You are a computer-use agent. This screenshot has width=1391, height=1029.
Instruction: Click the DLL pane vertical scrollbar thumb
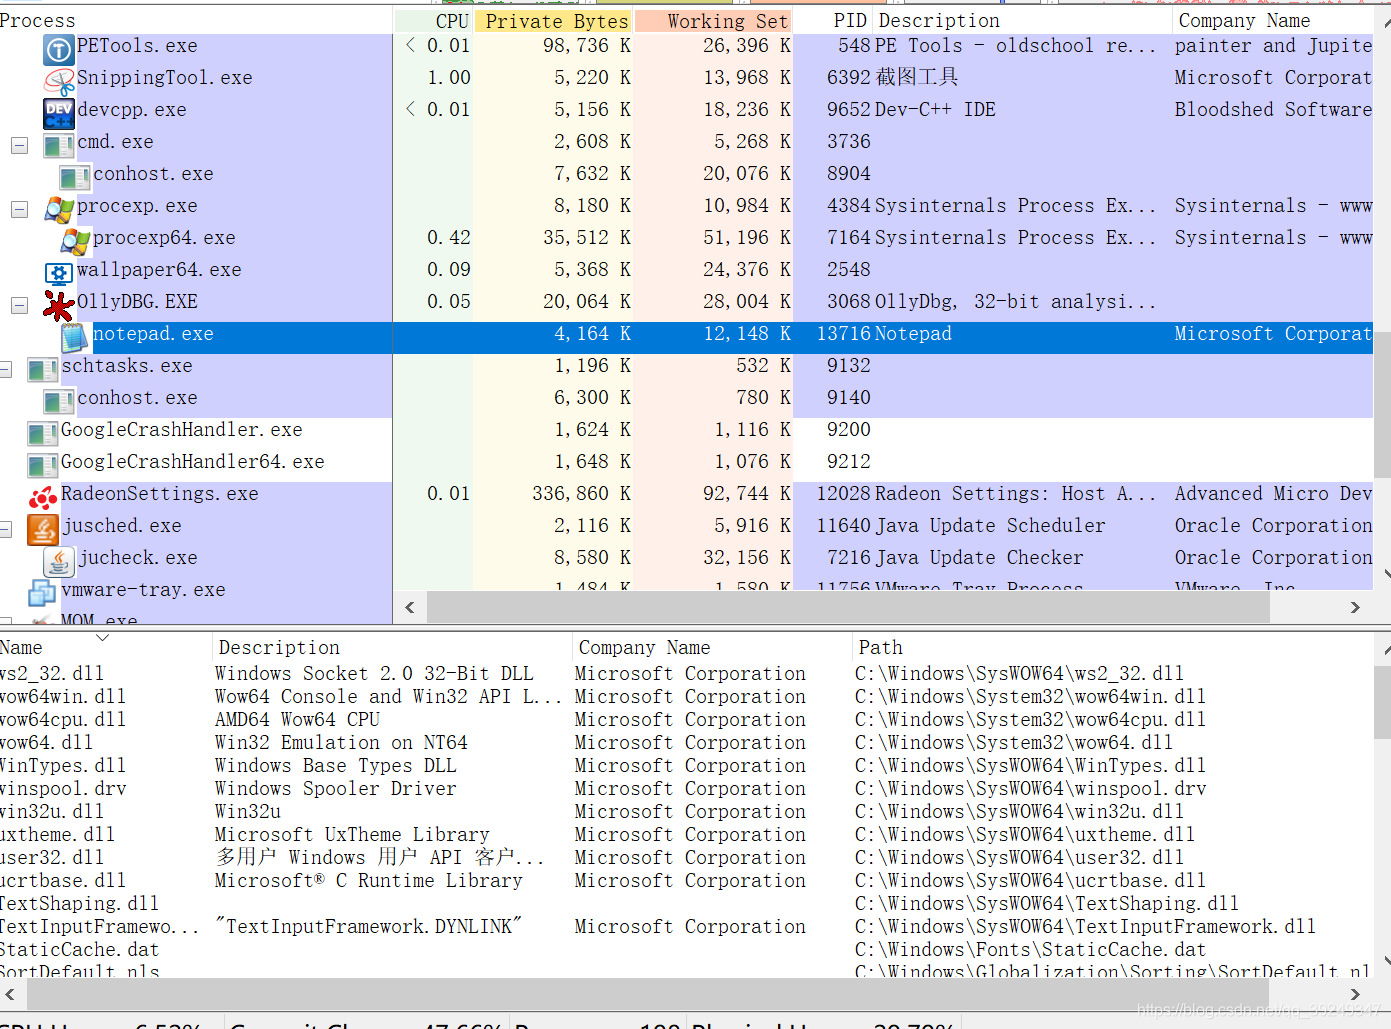pyautogui.click(x=1382, y=702)
